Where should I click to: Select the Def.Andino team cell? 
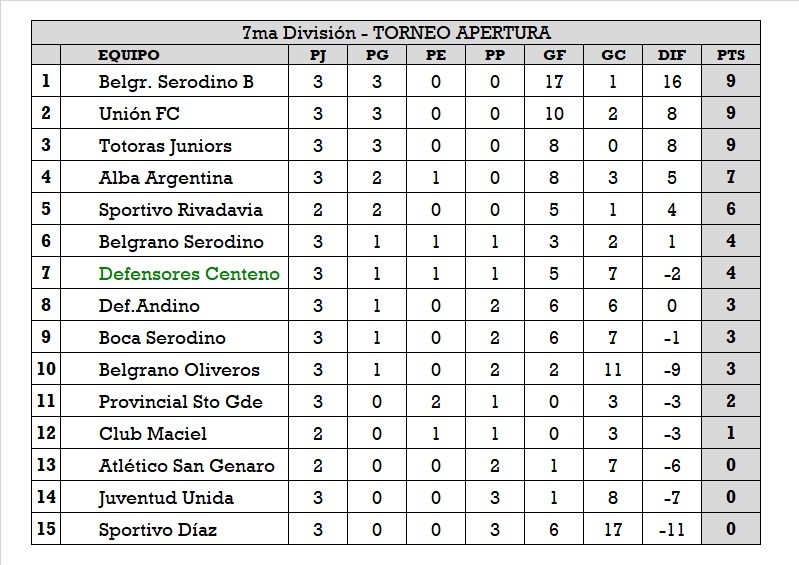tap(149, 306)
